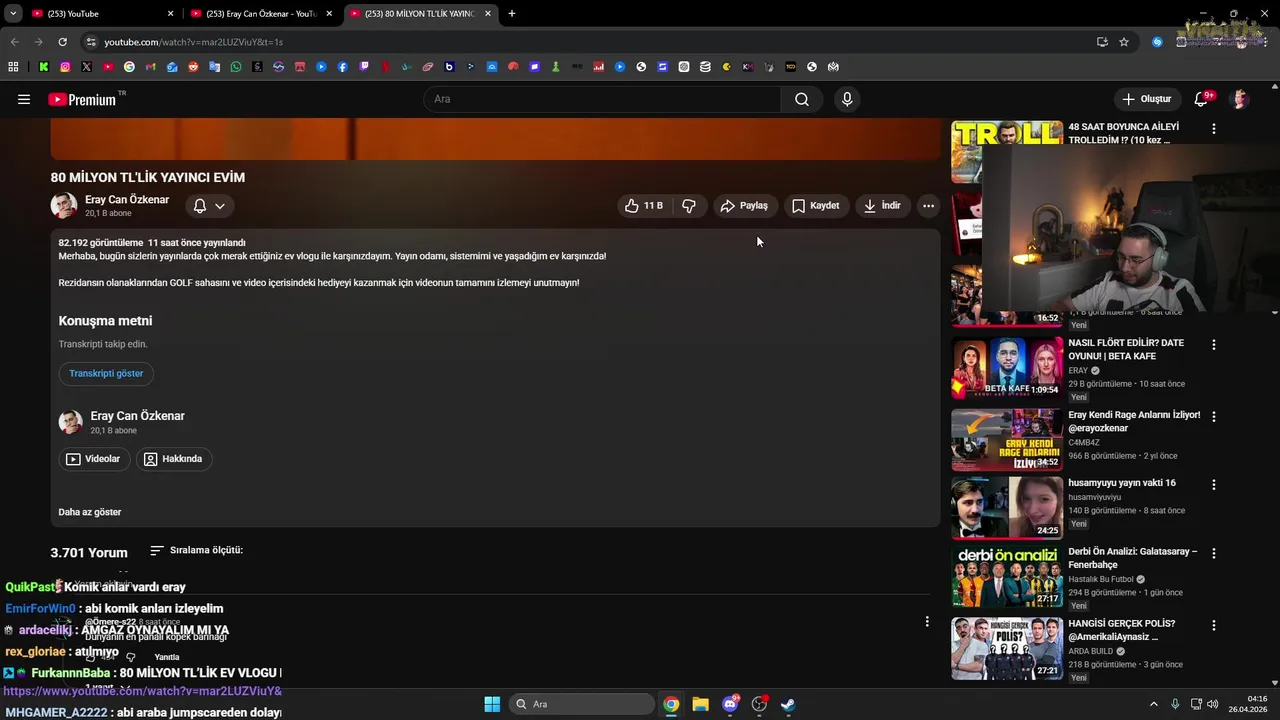Click the Oluştur create button
1280x720 pixels.
pyautogui.click(x=1146, y=99)
